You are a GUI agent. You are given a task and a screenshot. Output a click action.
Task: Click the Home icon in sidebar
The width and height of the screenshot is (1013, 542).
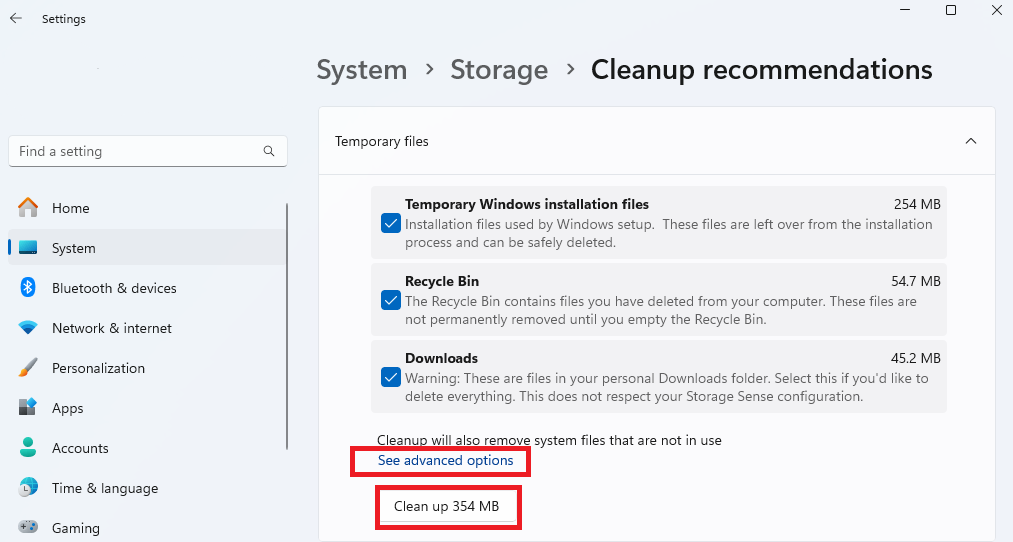point(28,208)
